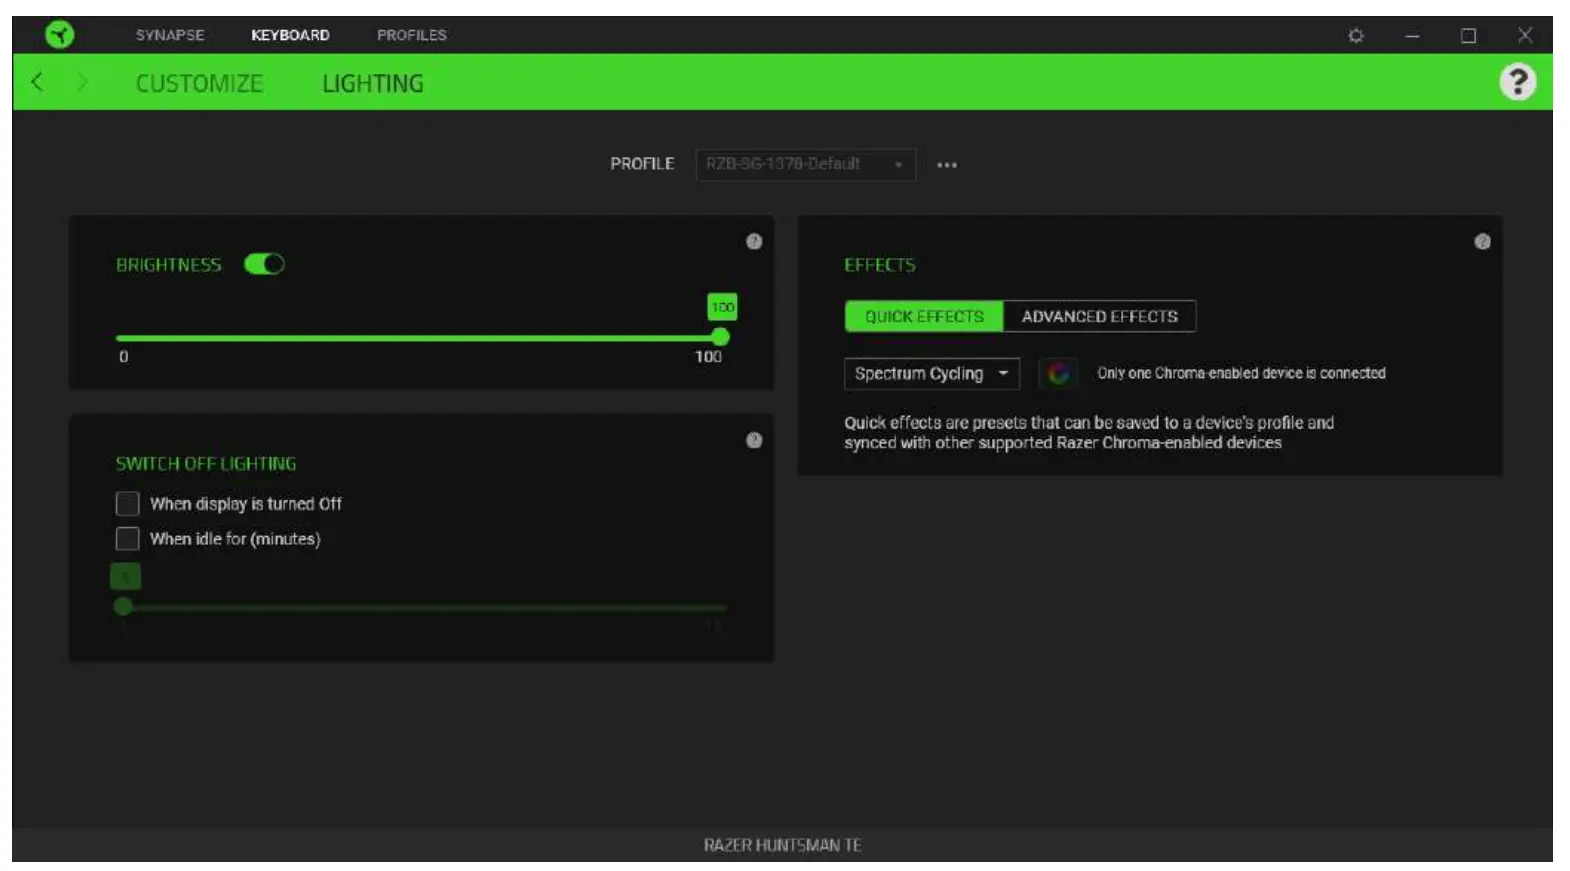The image size is (1570, 871).
Task: Click the Profile label
Action: (x=642, y=164)
